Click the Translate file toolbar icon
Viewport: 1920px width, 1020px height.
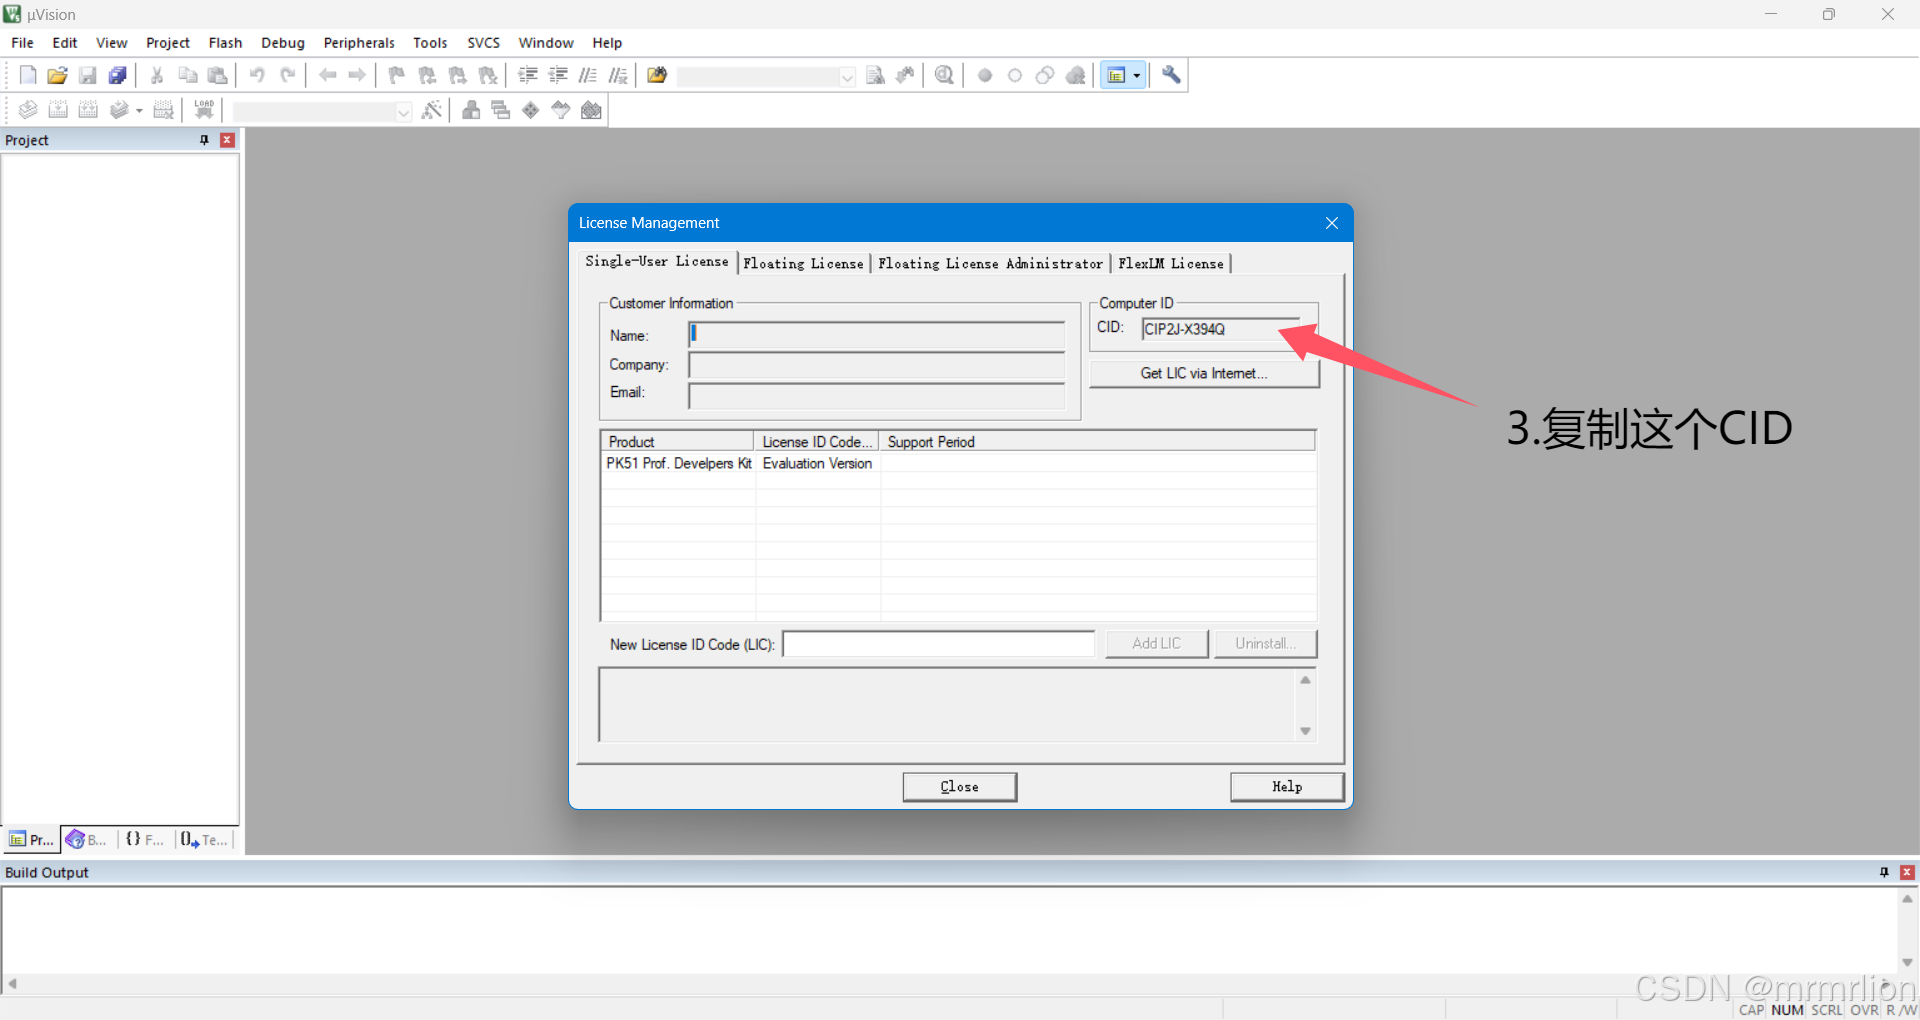28,110
